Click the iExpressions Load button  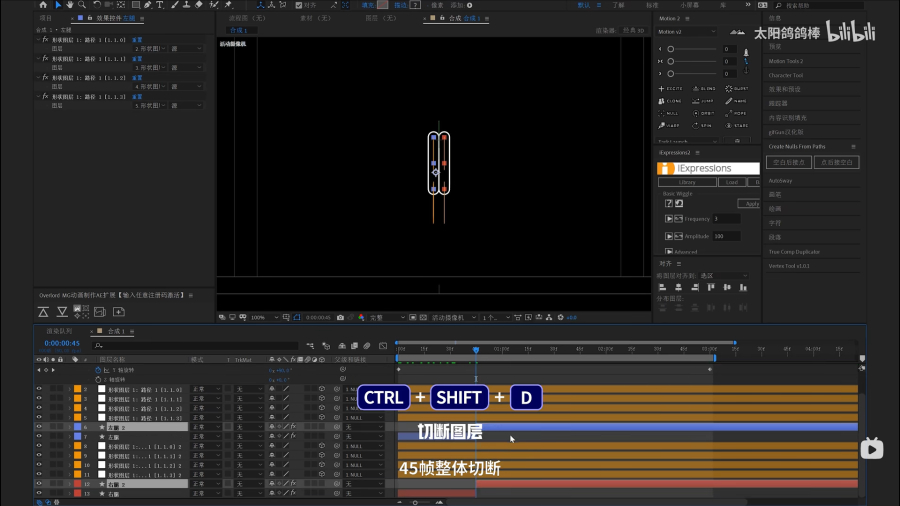732,182
